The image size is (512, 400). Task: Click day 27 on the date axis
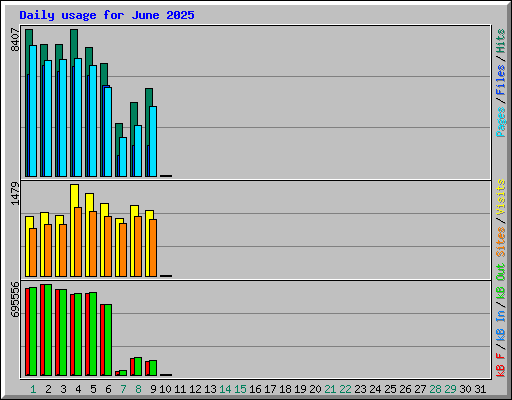(420, 389)
